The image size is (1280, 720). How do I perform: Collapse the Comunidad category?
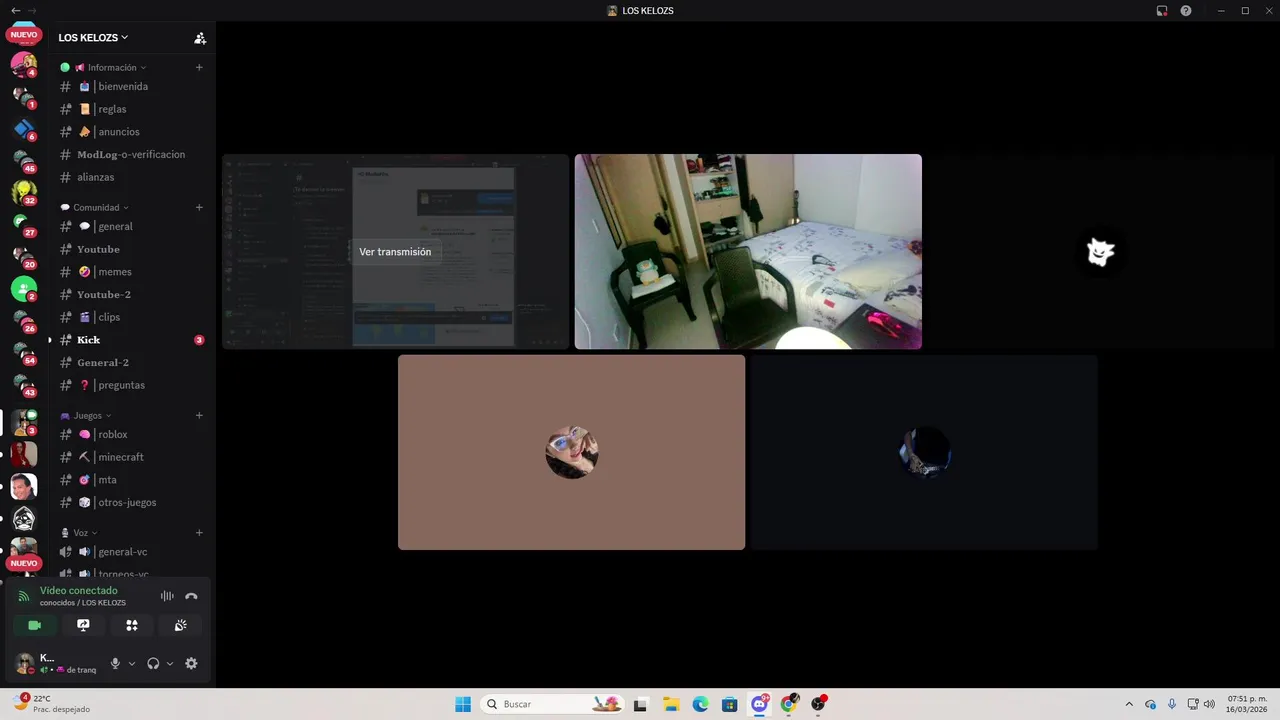click(x=95, y=207)
